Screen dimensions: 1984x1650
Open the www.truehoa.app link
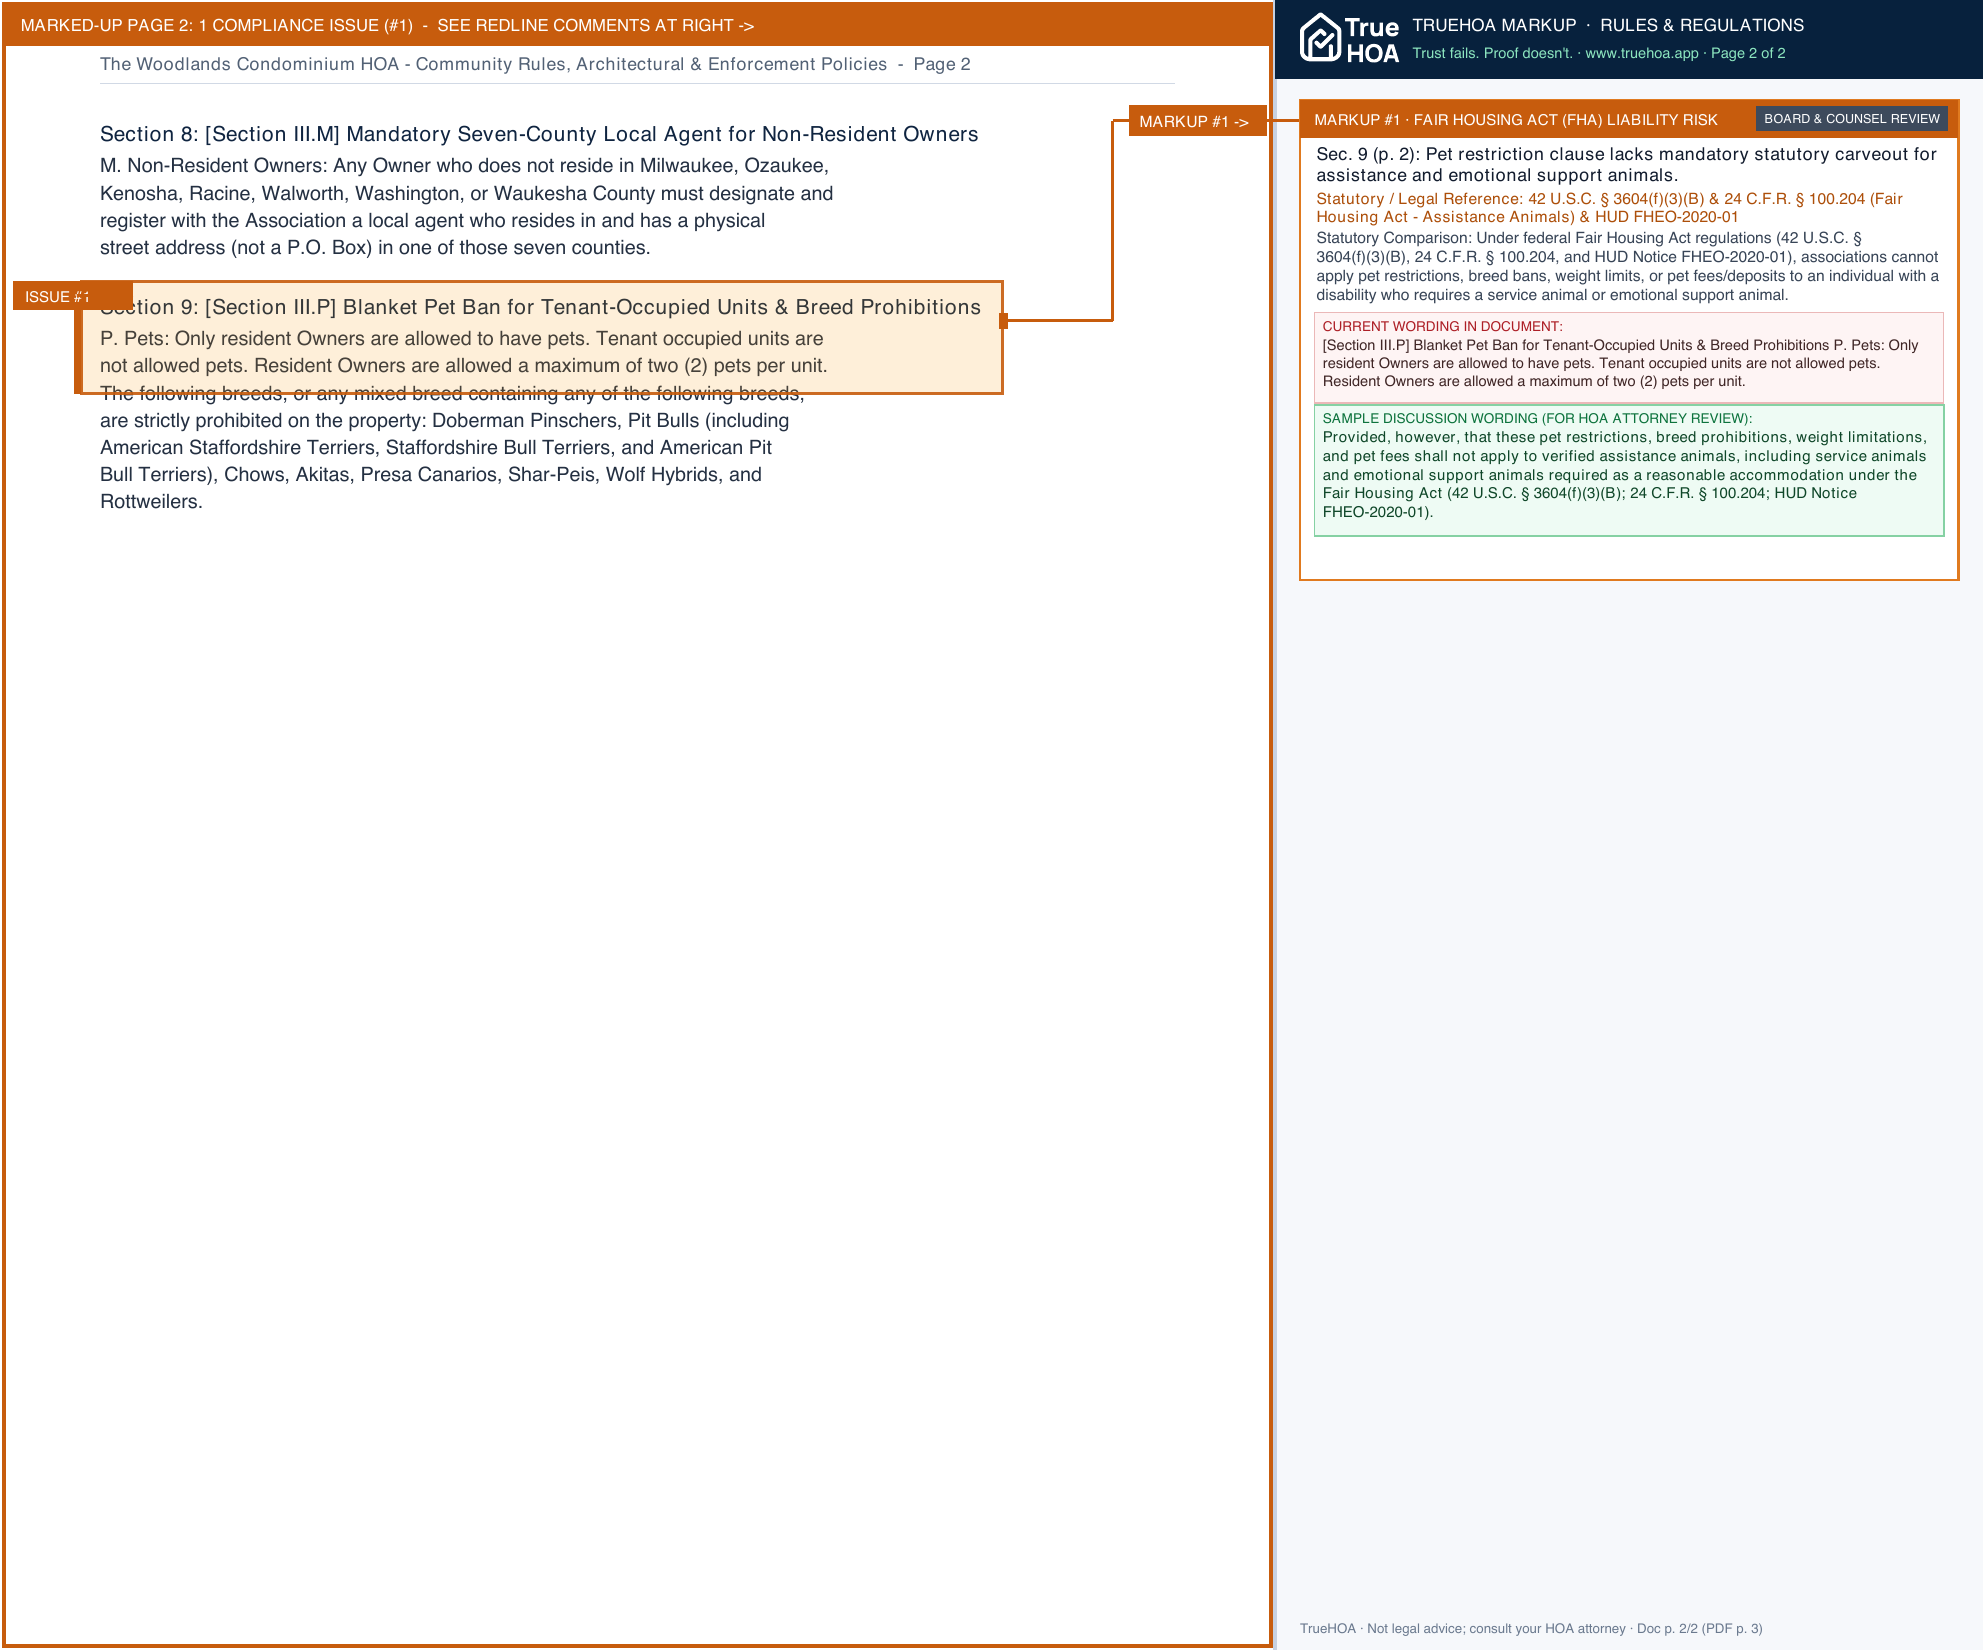pyautogui.click(x=1641, y=53)
